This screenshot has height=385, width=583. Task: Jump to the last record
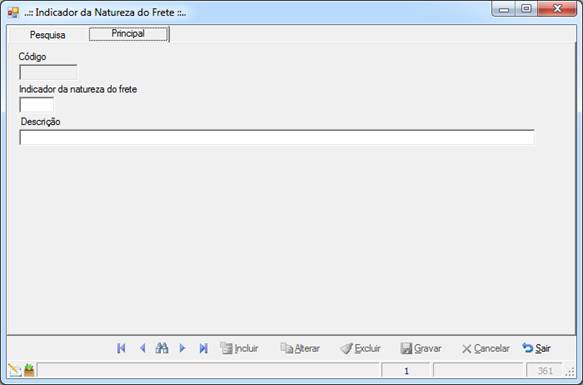[203, 349]
